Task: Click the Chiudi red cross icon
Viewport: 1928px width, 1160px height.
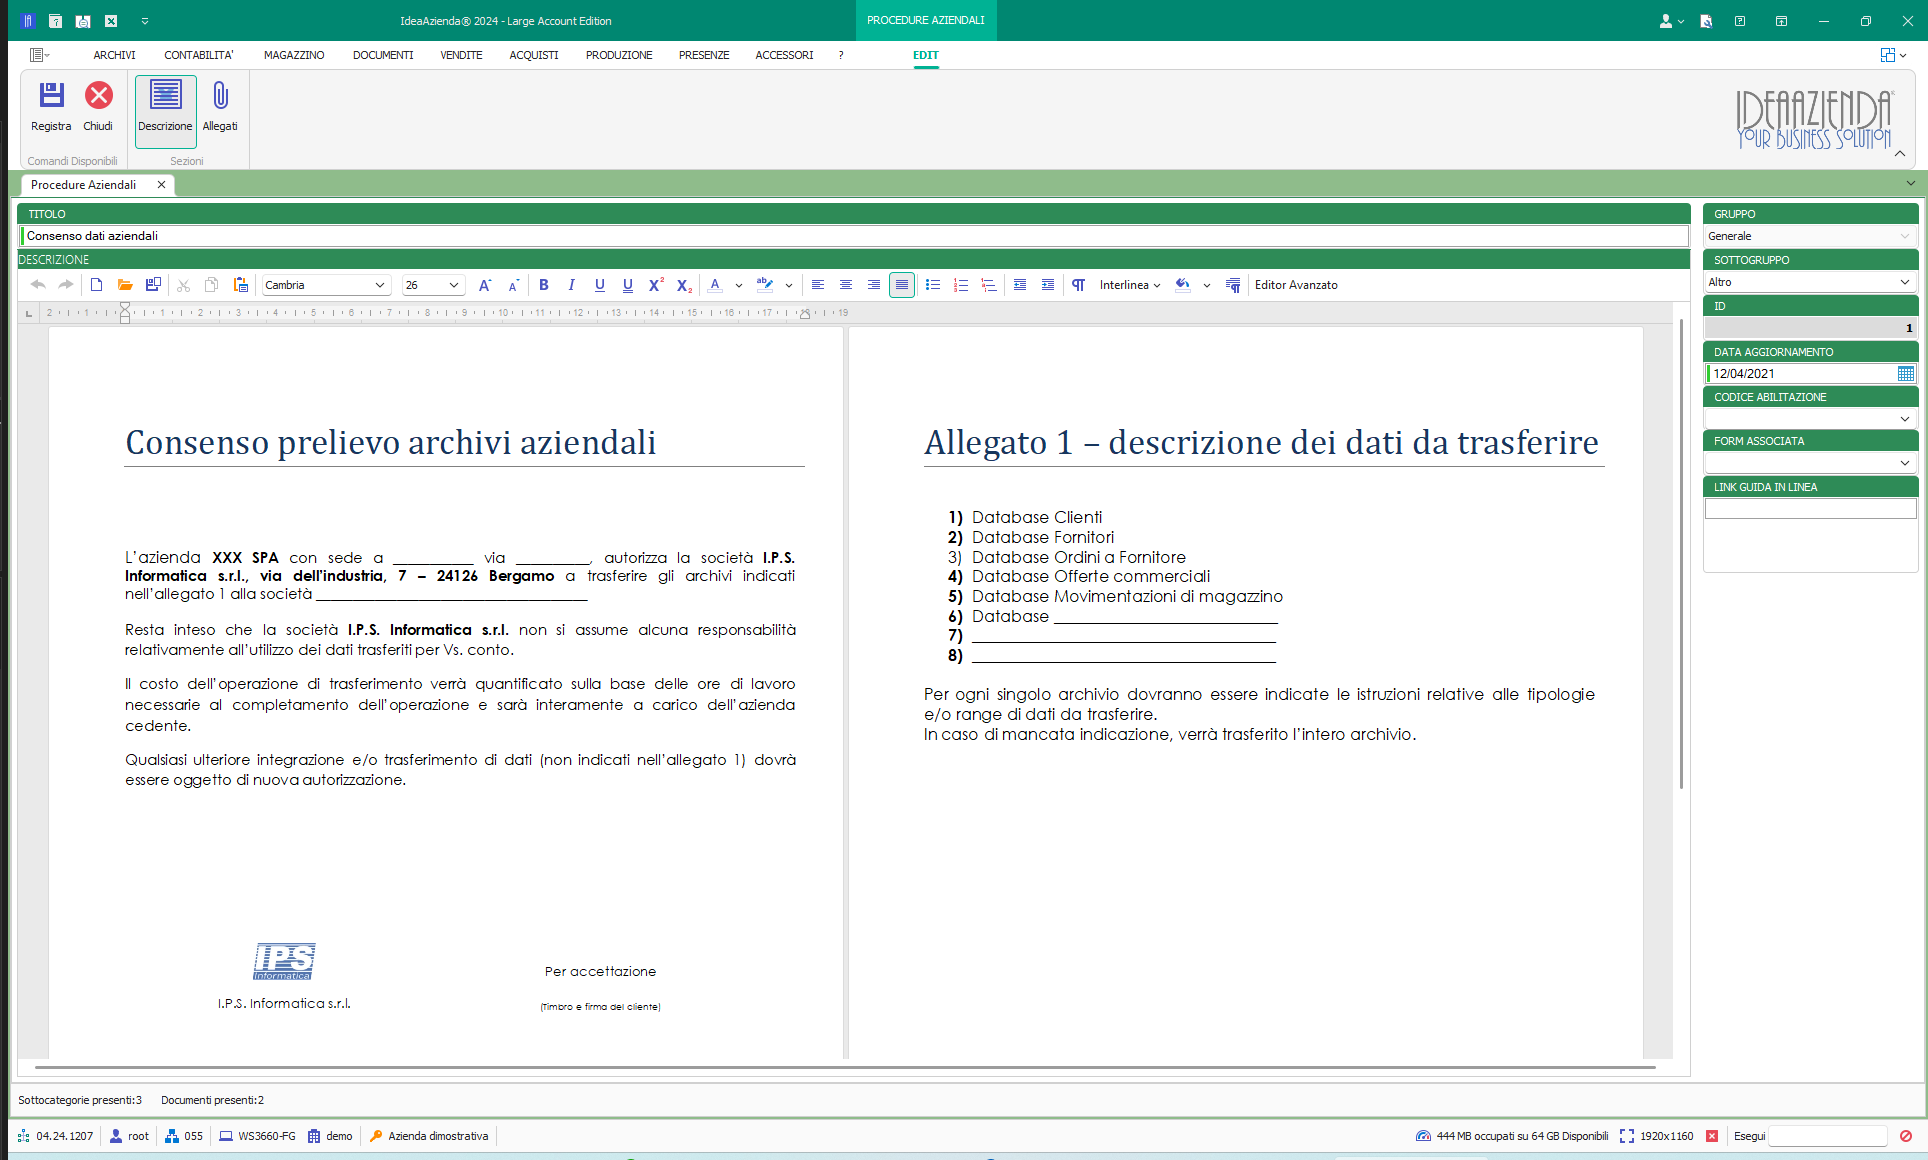Action: click(x=98, y=96)
